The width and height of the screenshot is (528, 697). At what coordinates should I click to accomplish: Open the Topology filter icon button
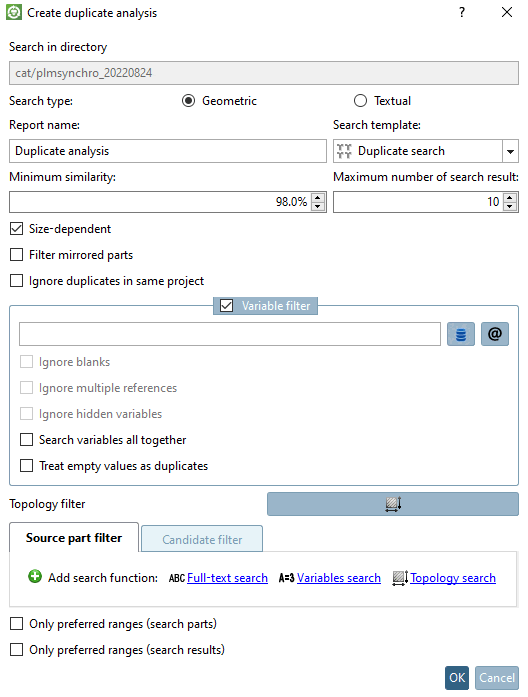[x=393, y=504]
